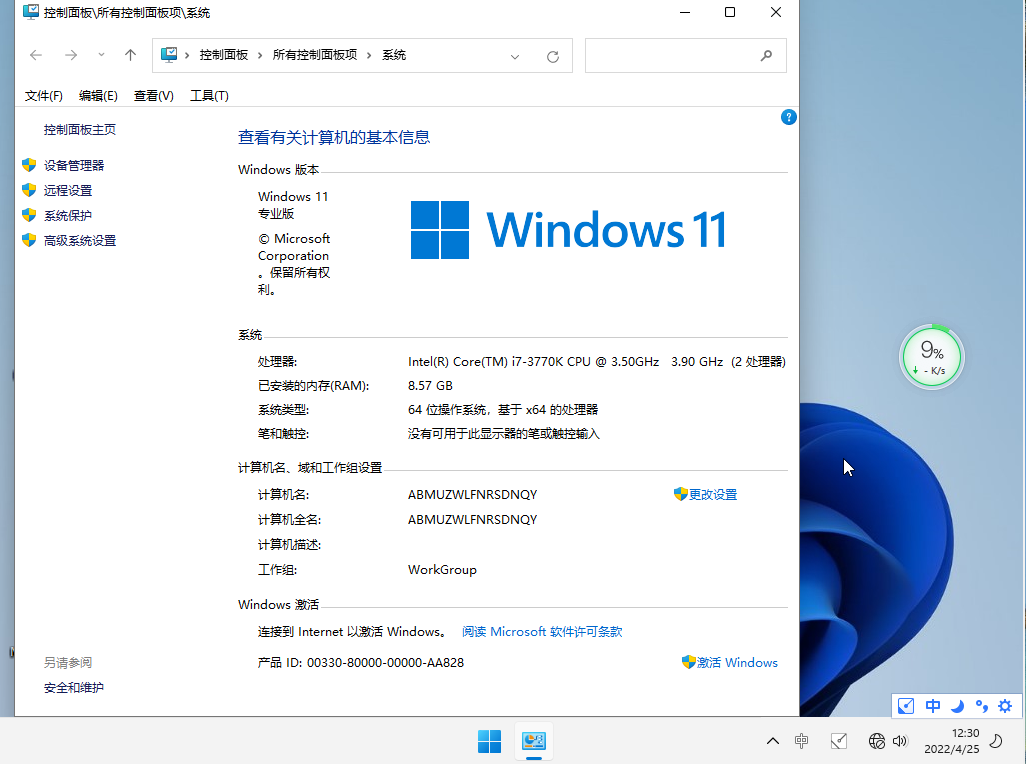This screenshot has height=764, width=1026.
Task: Go up one folder level
Action: click(x=130, y=56)
